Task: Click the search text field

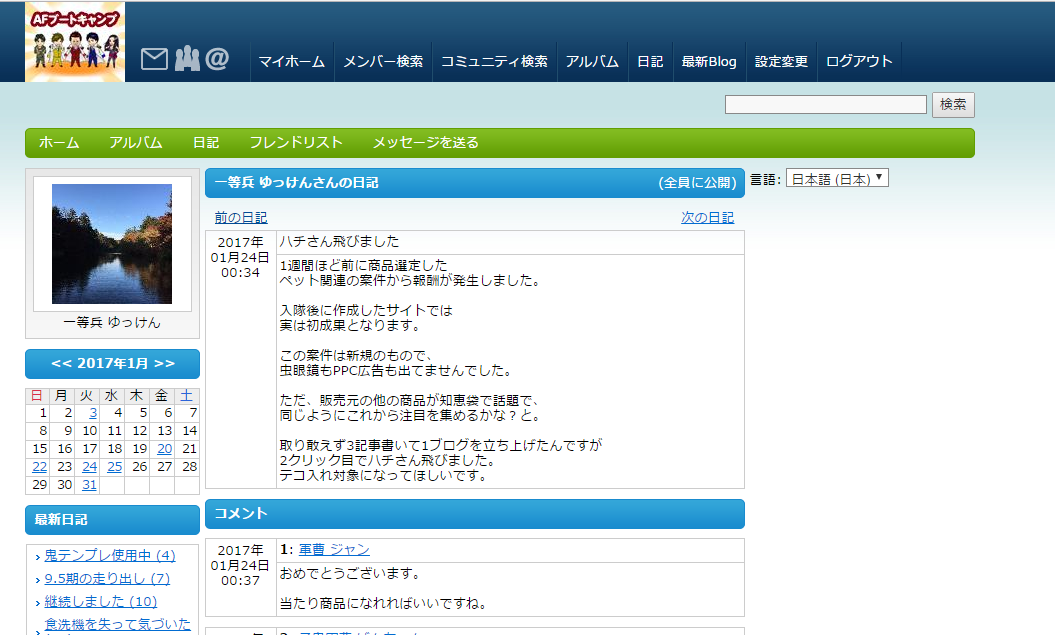Action: 825,105
